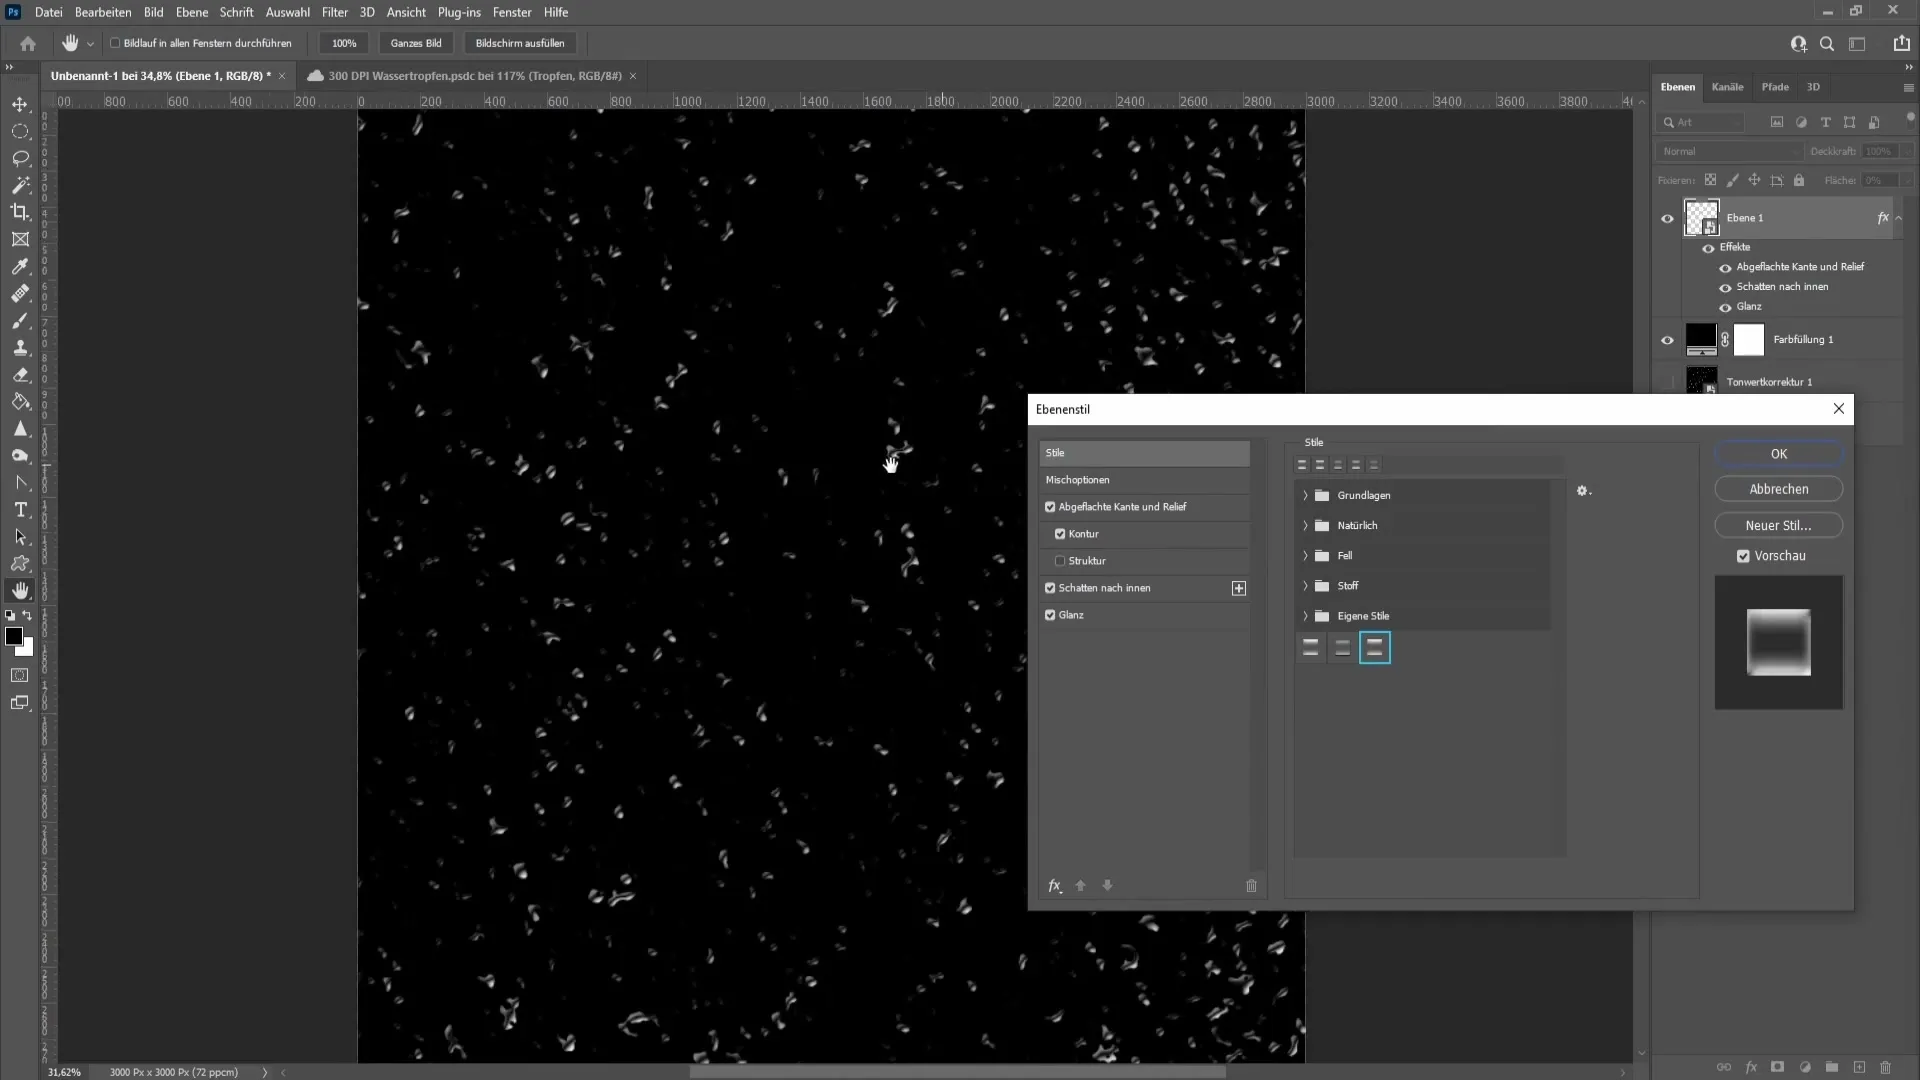This screenshot has height=1080, width=1920.
Task: Click the OK button to confirm
Action: (x=1779, y=454)
